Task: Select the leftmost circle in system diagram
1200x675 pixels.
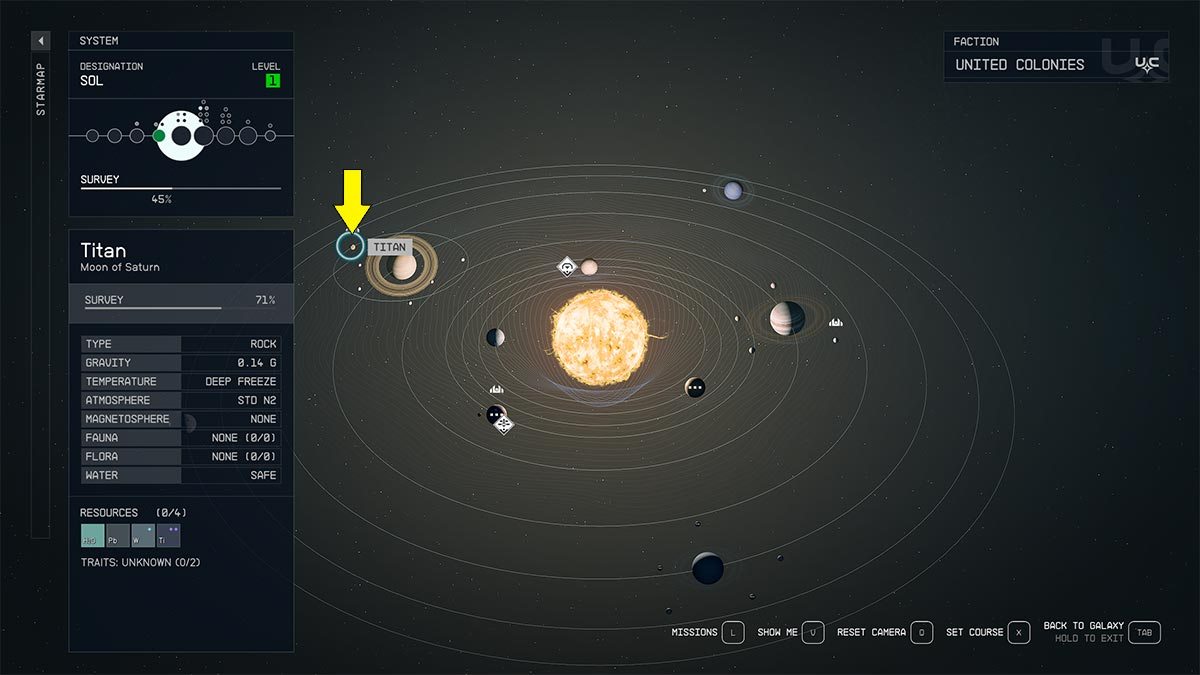Action: tap(92, 135)
